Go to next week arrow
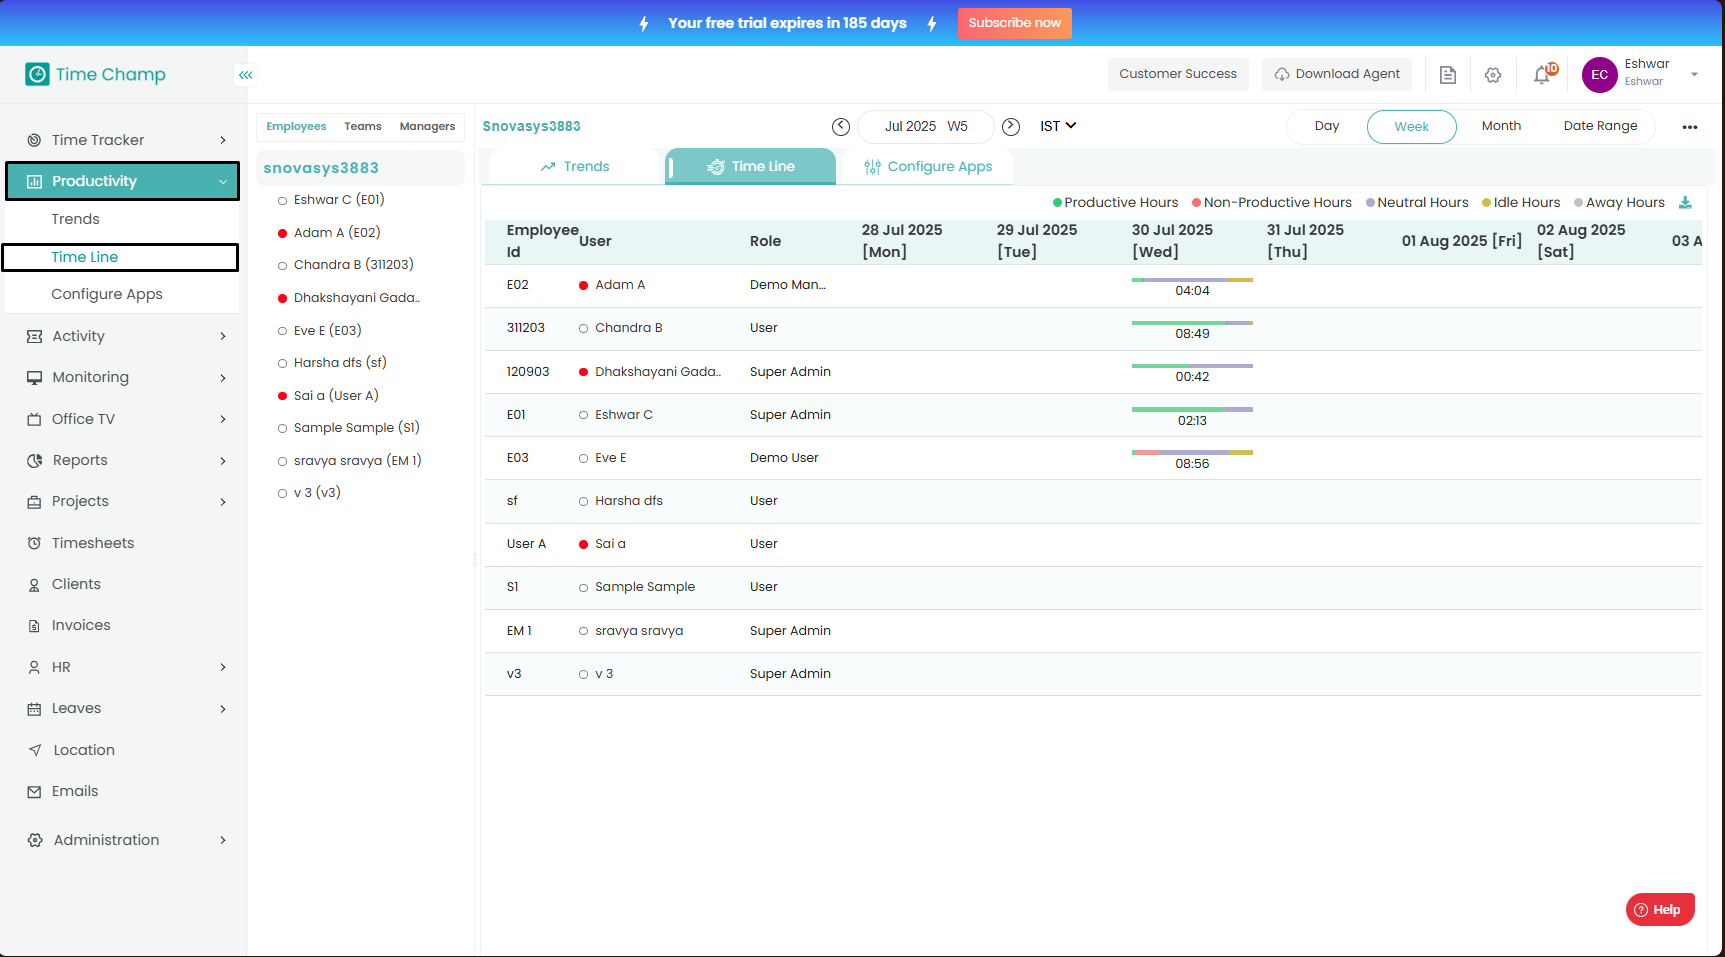The height and width of the screenshot is (957, 1725). tap(1011, 127)
